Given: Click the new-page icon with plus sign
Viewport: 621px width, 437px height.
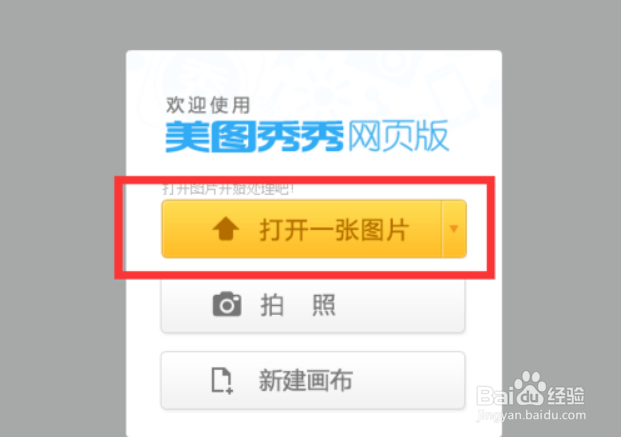Looking at the screenshot, I should [x=222, y=380].
